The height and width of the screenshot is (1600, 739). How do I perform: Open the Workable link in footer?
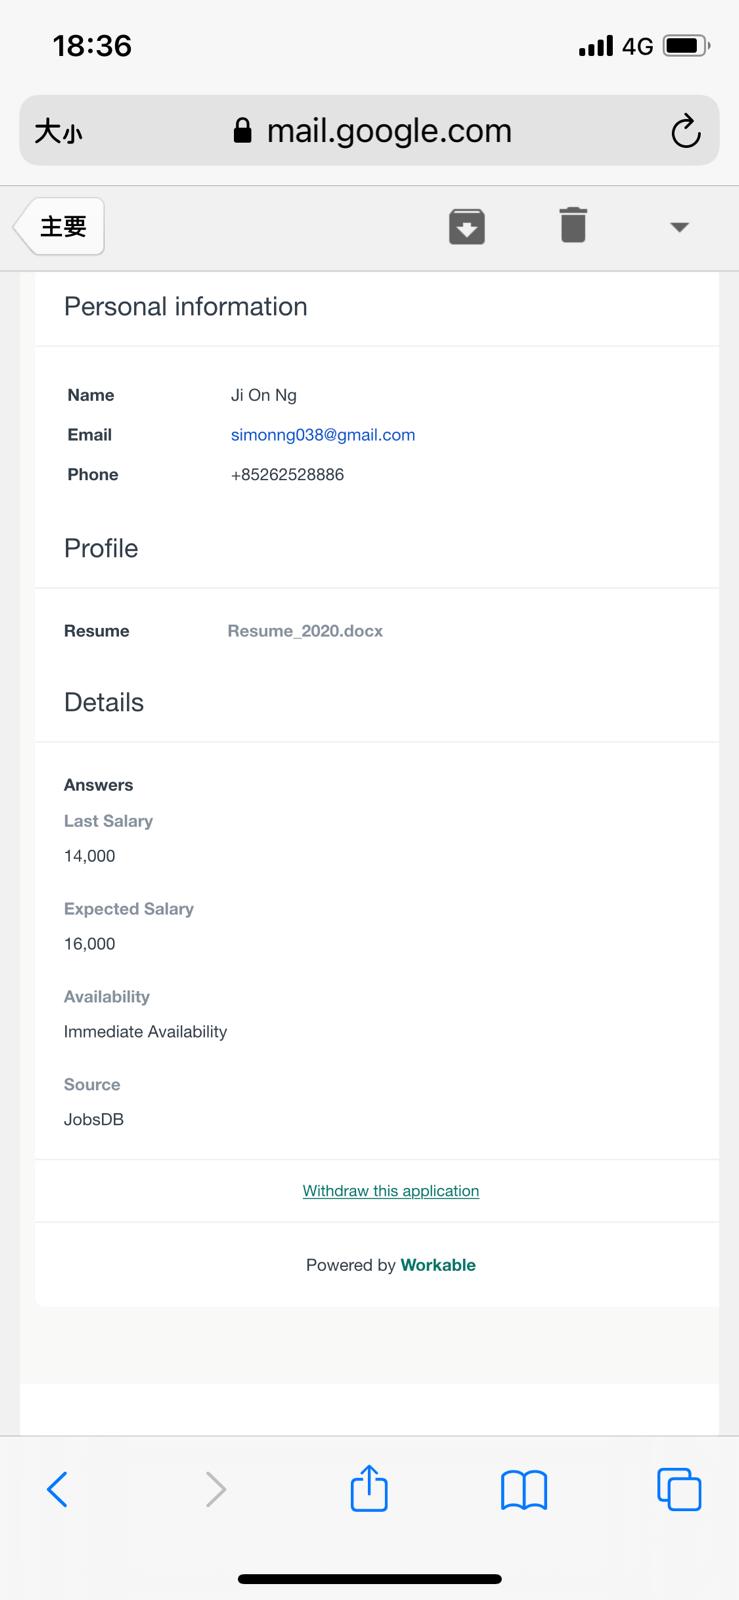click(x=438, y=1265)
